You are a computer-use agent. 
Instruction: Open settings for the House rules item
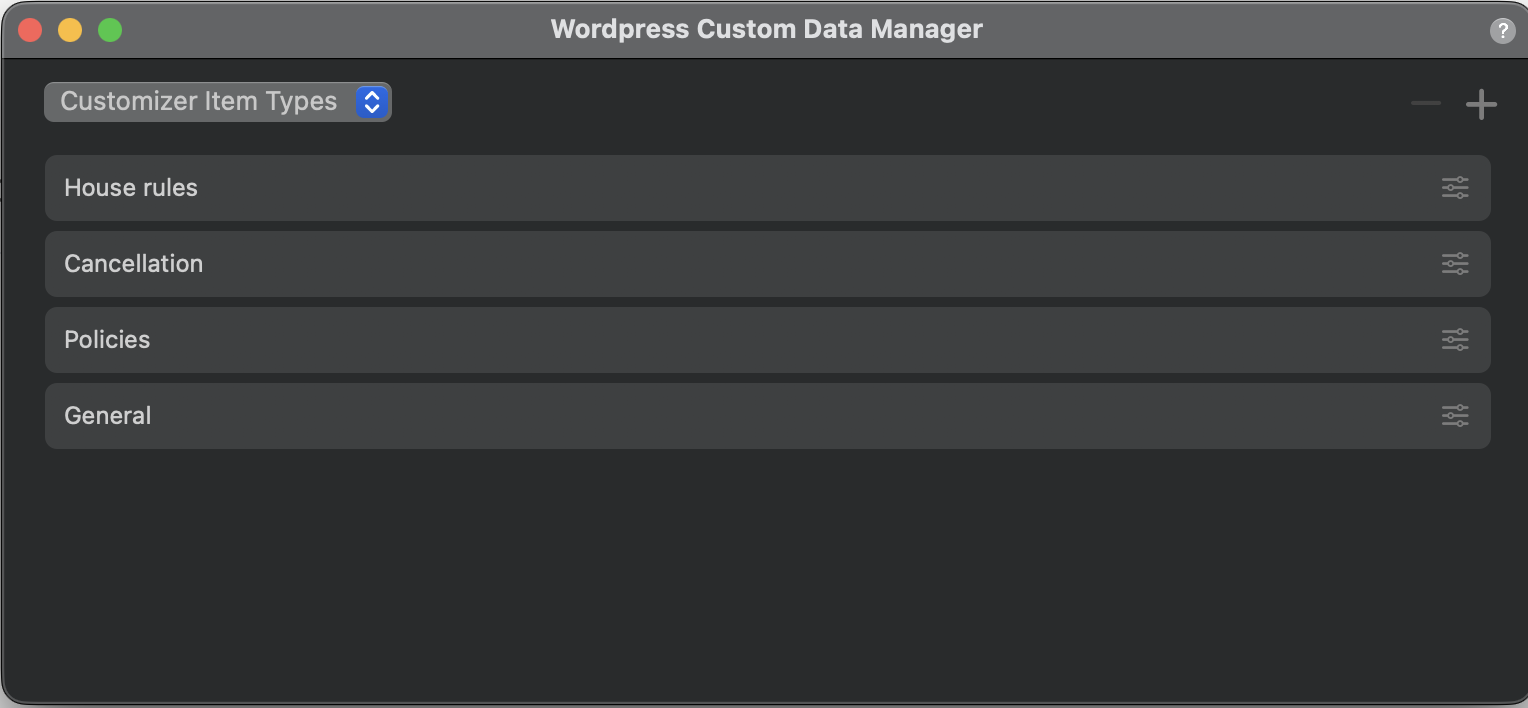(x=1455, y=188)
